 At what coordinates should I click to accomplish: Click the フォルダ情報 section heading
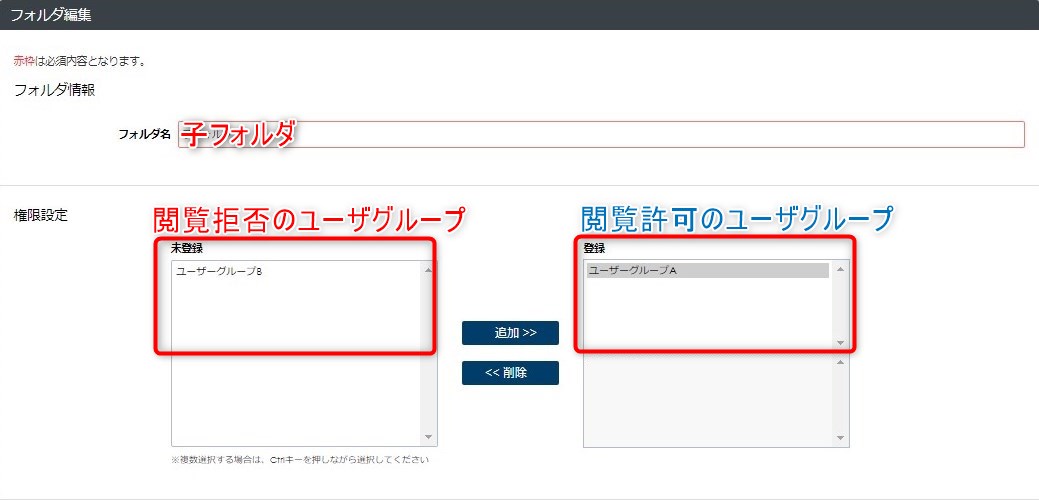tap(54, 91)
